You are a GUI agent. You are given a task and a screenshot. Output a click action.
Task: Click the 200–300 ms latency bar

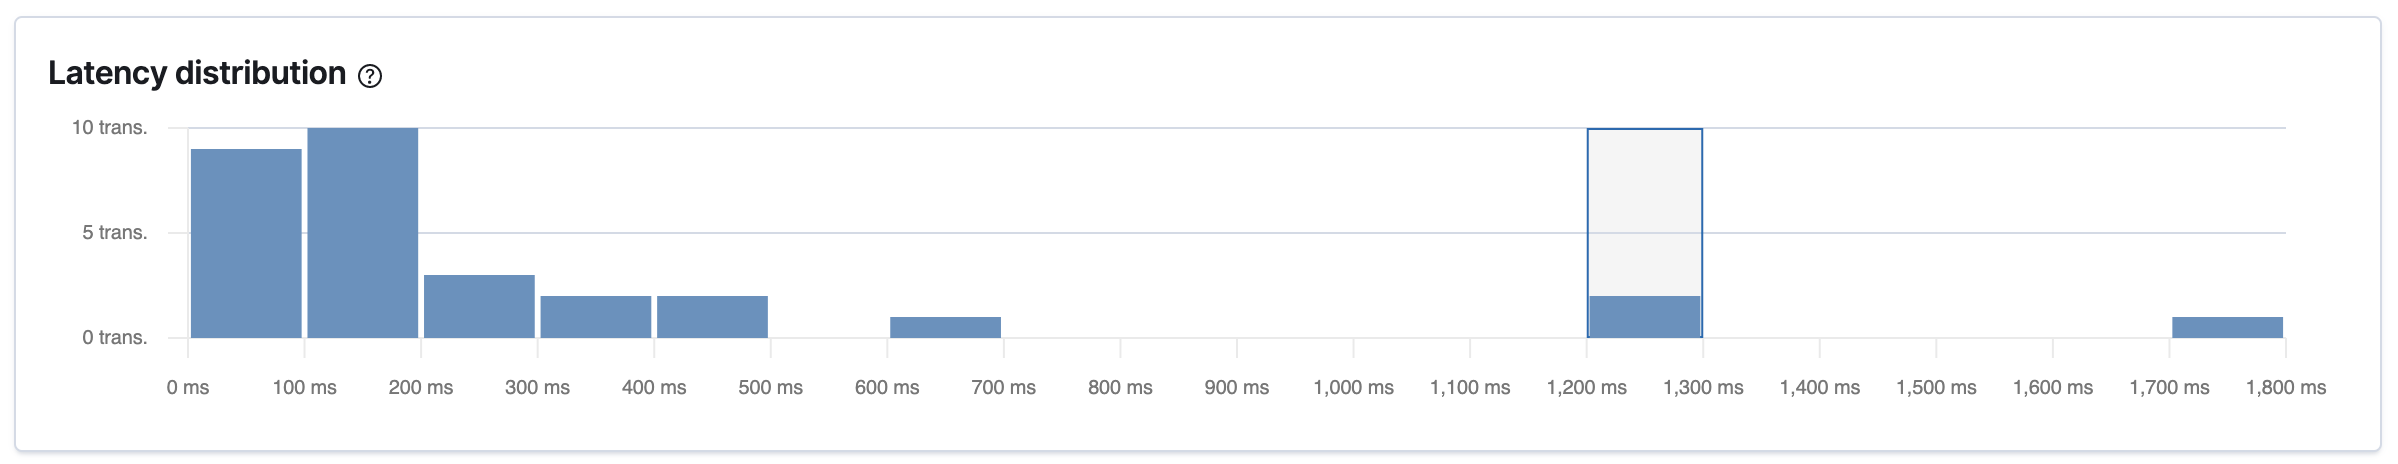tap(479, 306)
